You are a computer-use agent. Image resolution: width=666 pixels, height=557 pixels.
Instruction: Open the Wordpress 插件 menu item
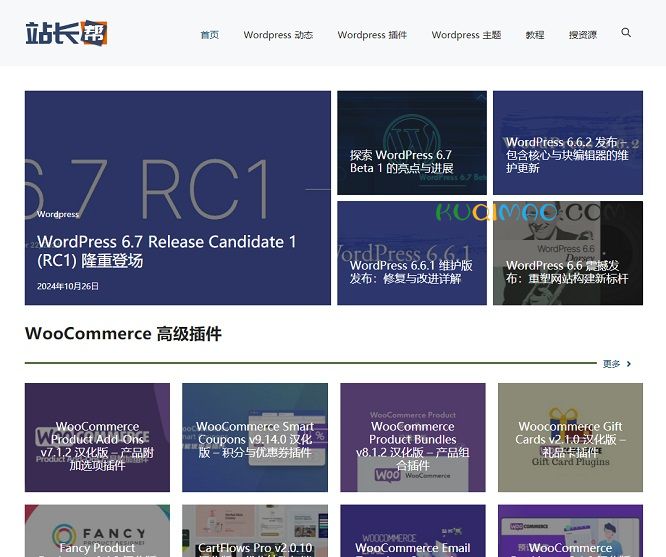click(372, 35)
